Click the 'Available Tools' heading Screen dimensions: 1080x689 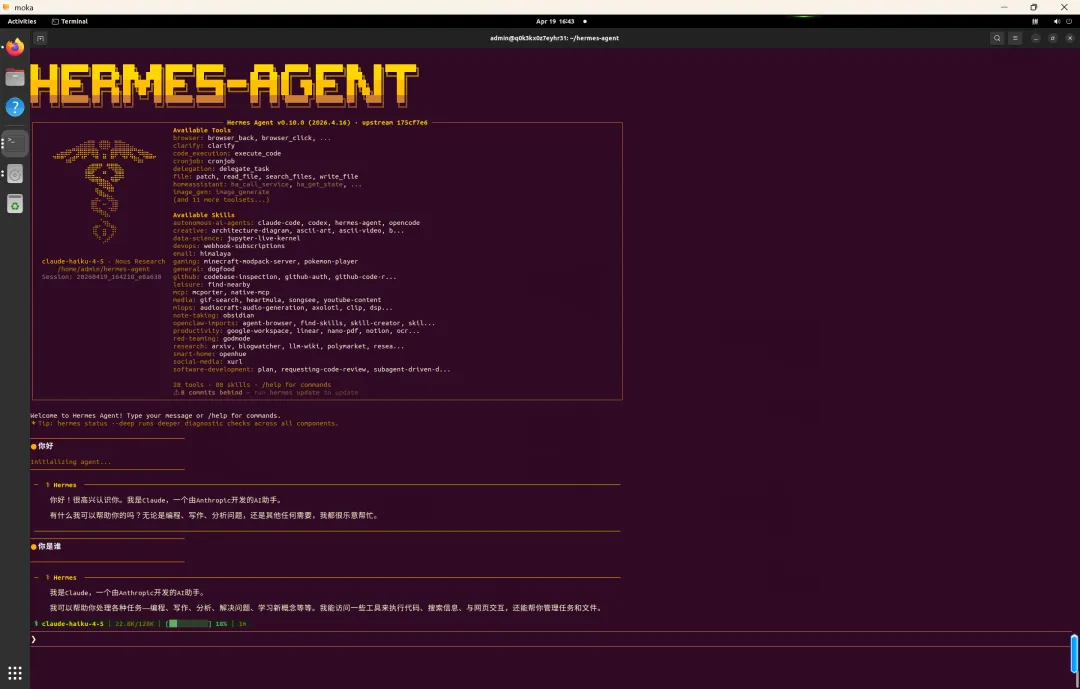point(202,130)
